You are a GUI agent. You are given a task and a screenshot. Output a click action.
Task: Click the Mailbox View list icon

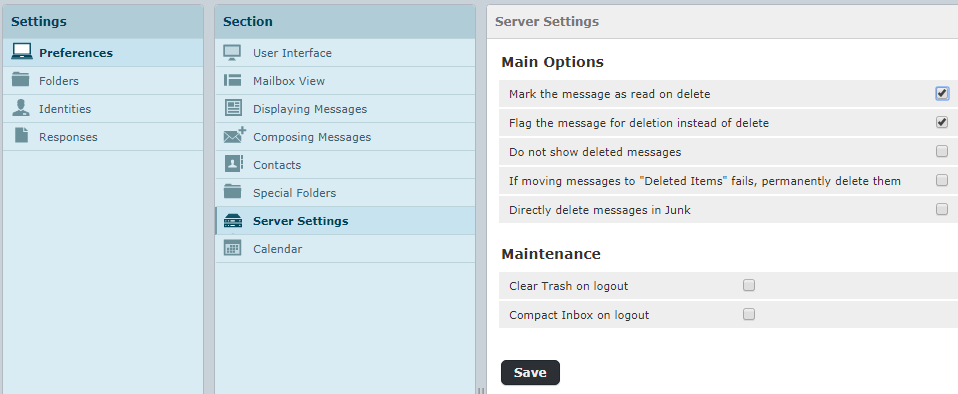(x=233, y=80)
